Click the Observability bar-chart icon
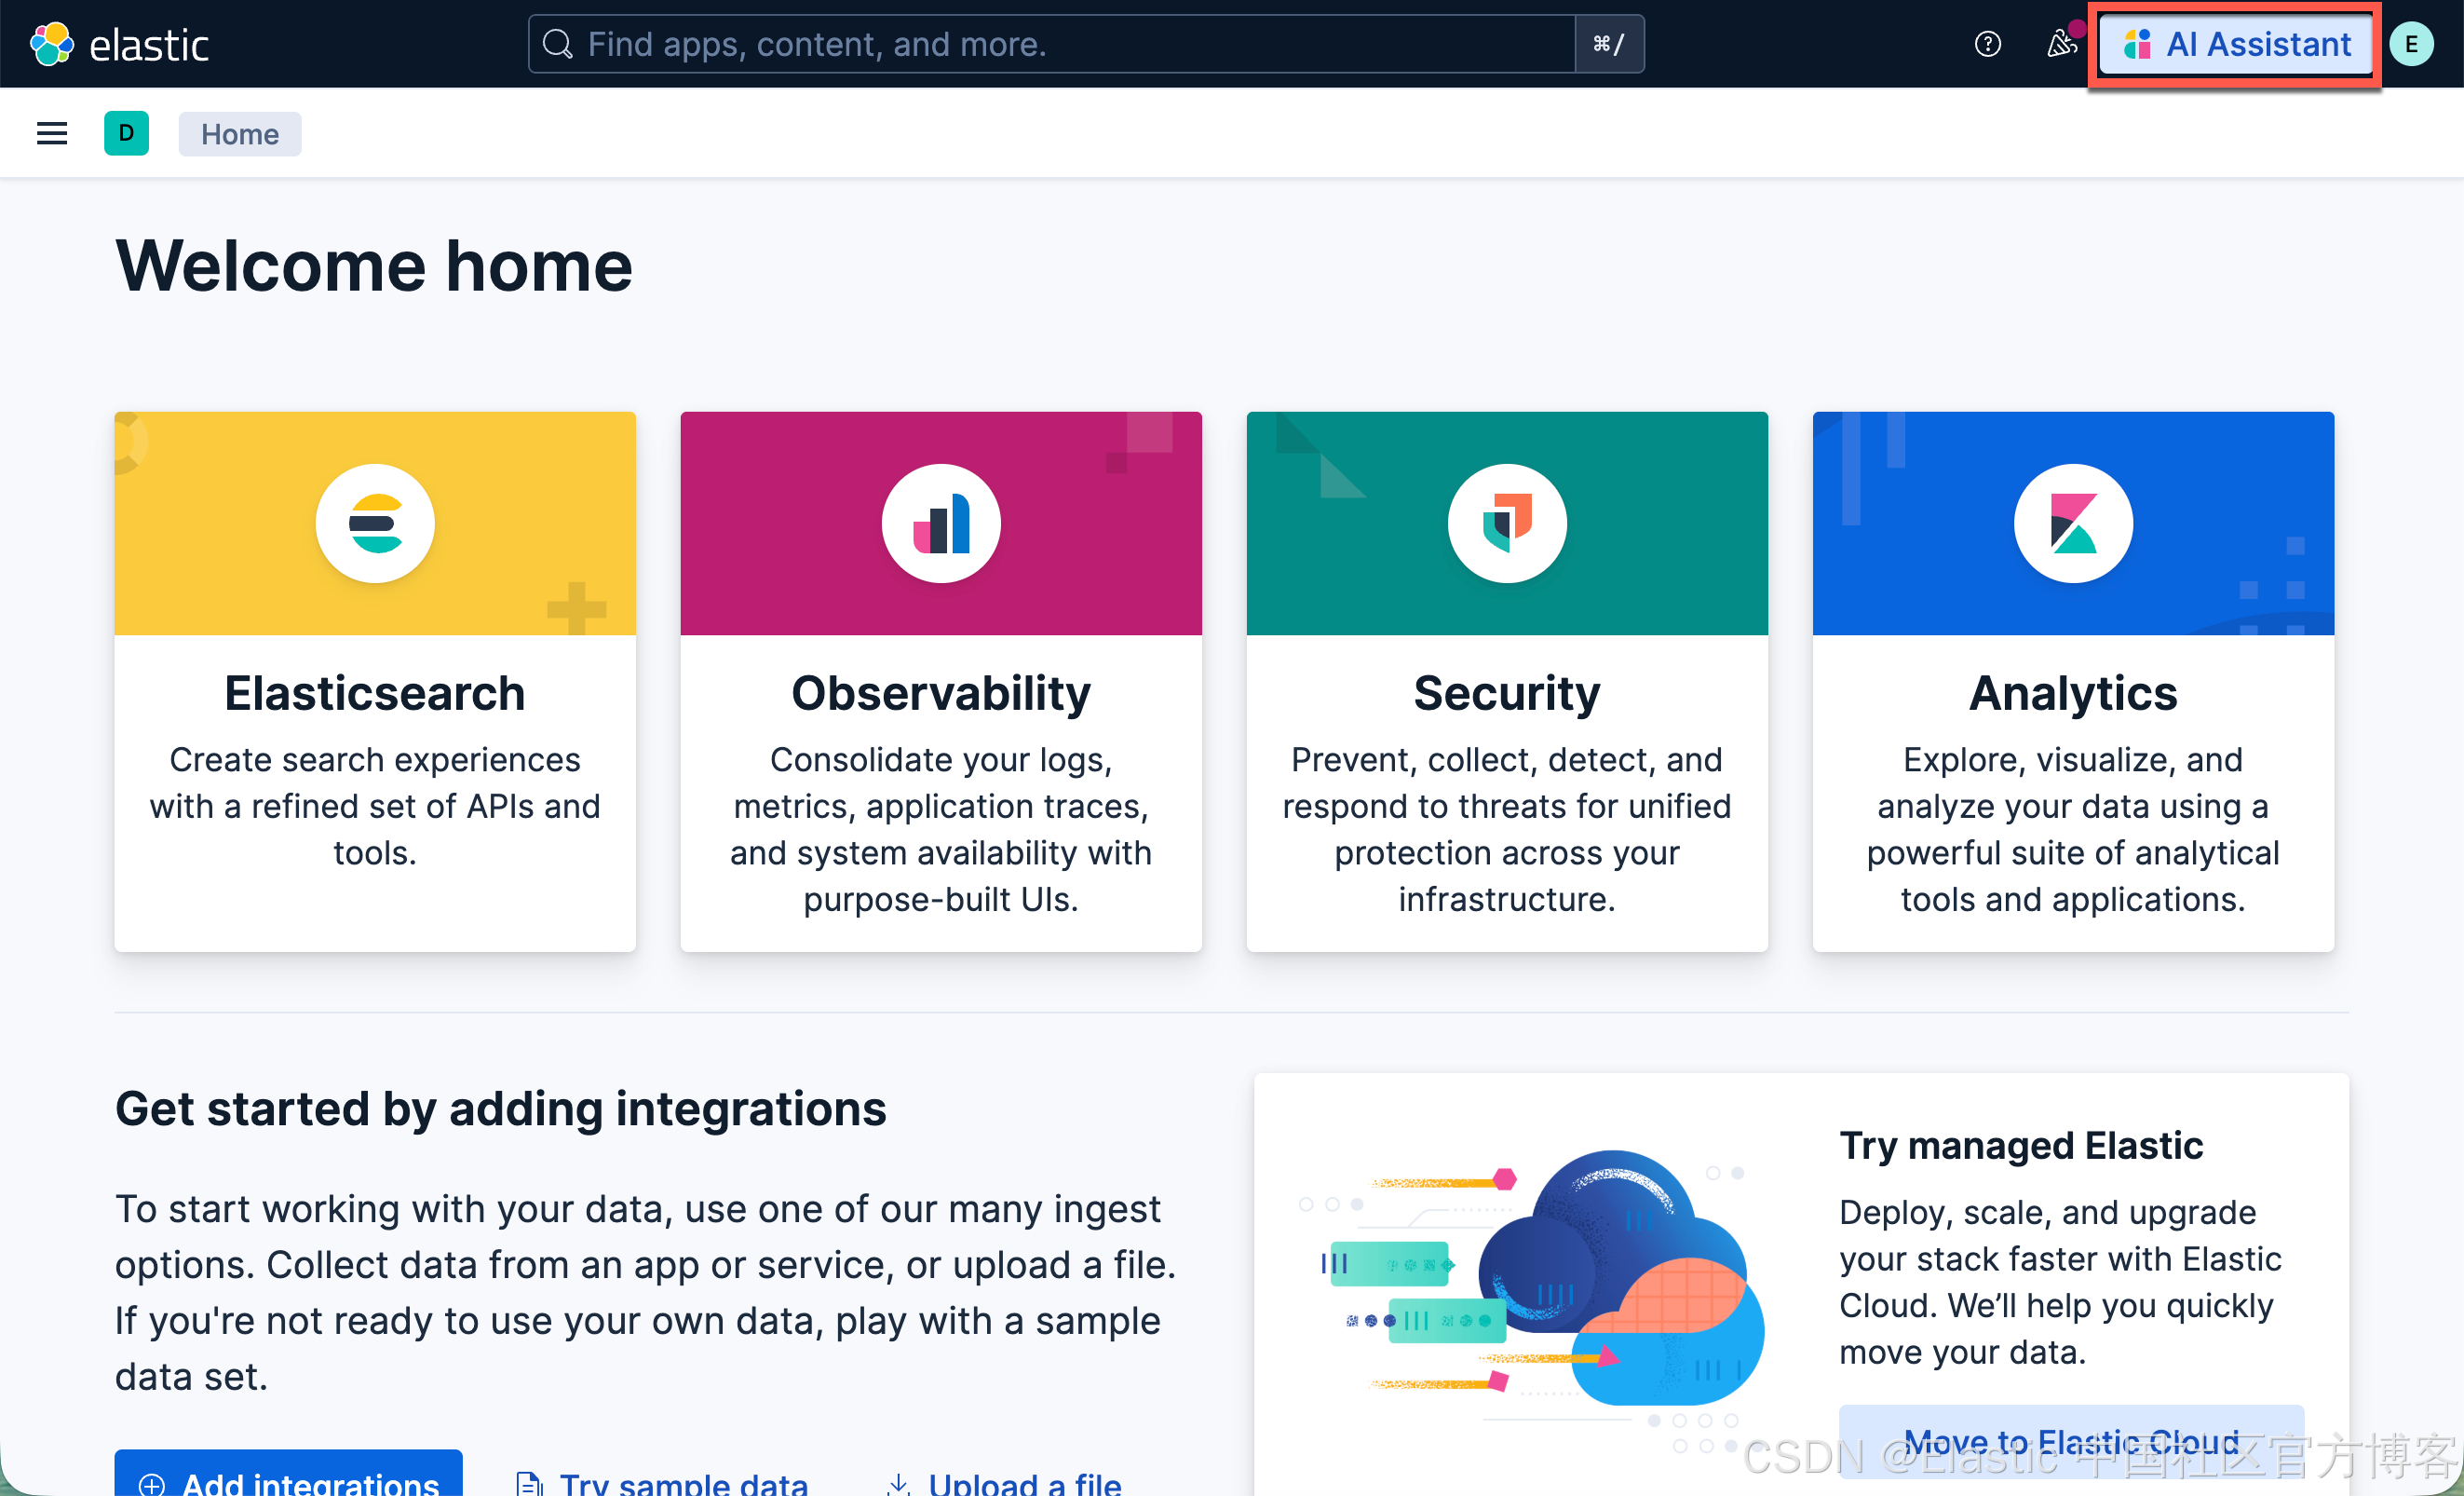The height and width of the screenshot is (1496, 2464). point(941,523)
